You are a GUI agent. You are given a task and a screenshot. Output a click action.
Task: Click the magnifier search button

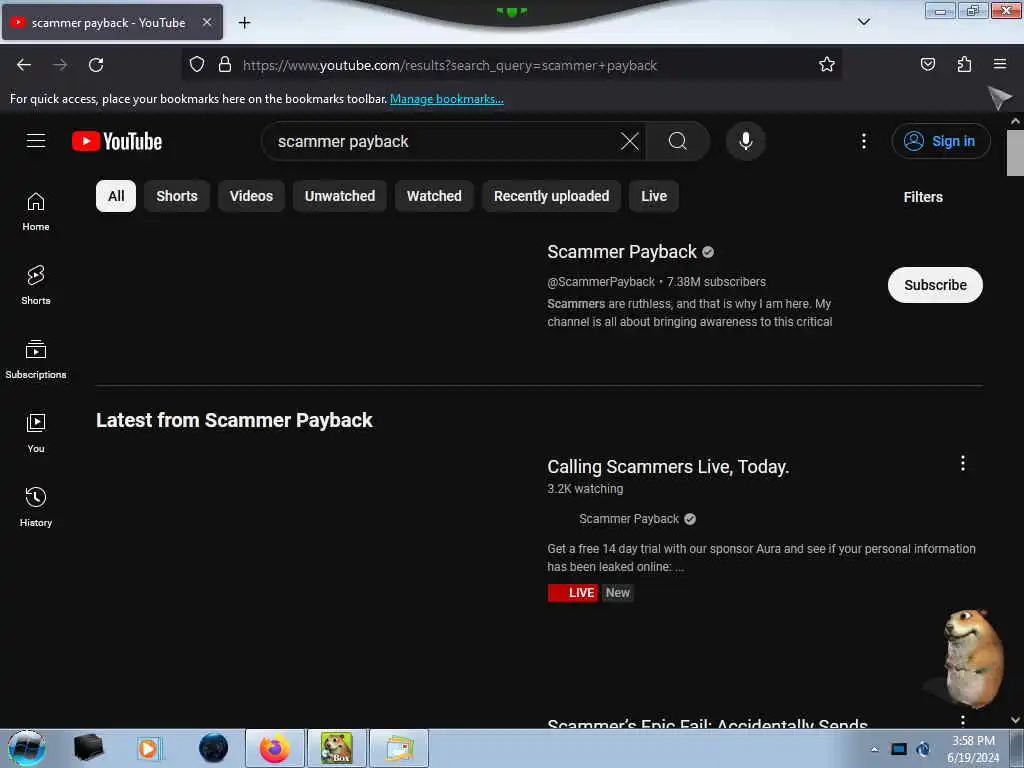[678, 141]
